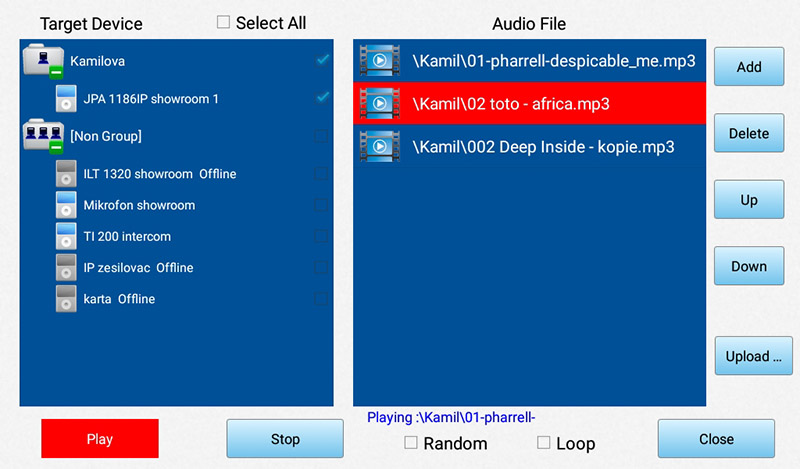Viewport: 800px width, 469px height.
Task: Click the despicable_me.mp3 media file icon
Action: 379,61
